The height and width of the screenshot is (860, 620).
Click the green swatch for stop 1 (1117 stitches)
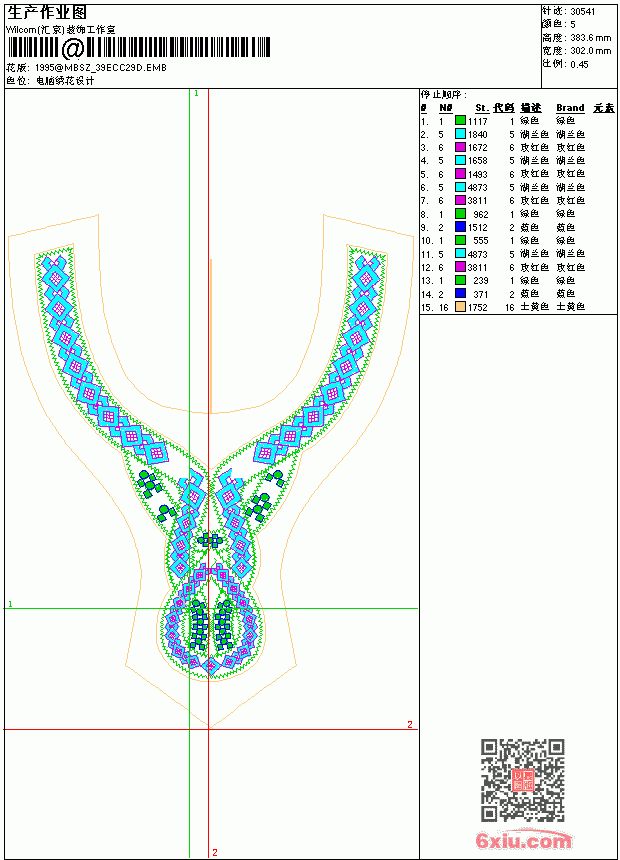click(x=460, y=121)
